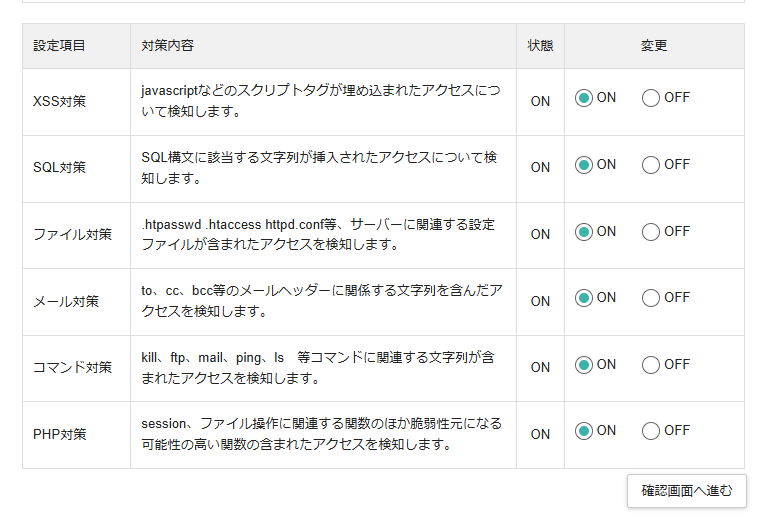Click the 変更 column header
The width and height of the screenshot is (767, 519).
point(654,45)
